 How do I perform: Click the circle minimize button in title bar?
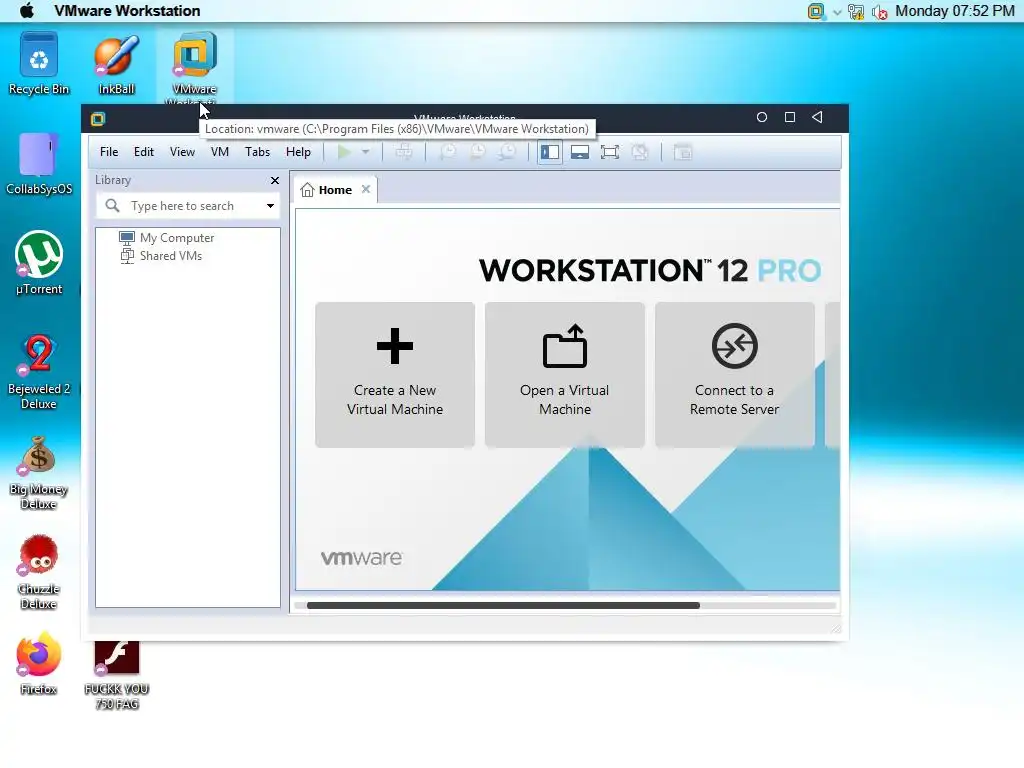coord(761,118)
